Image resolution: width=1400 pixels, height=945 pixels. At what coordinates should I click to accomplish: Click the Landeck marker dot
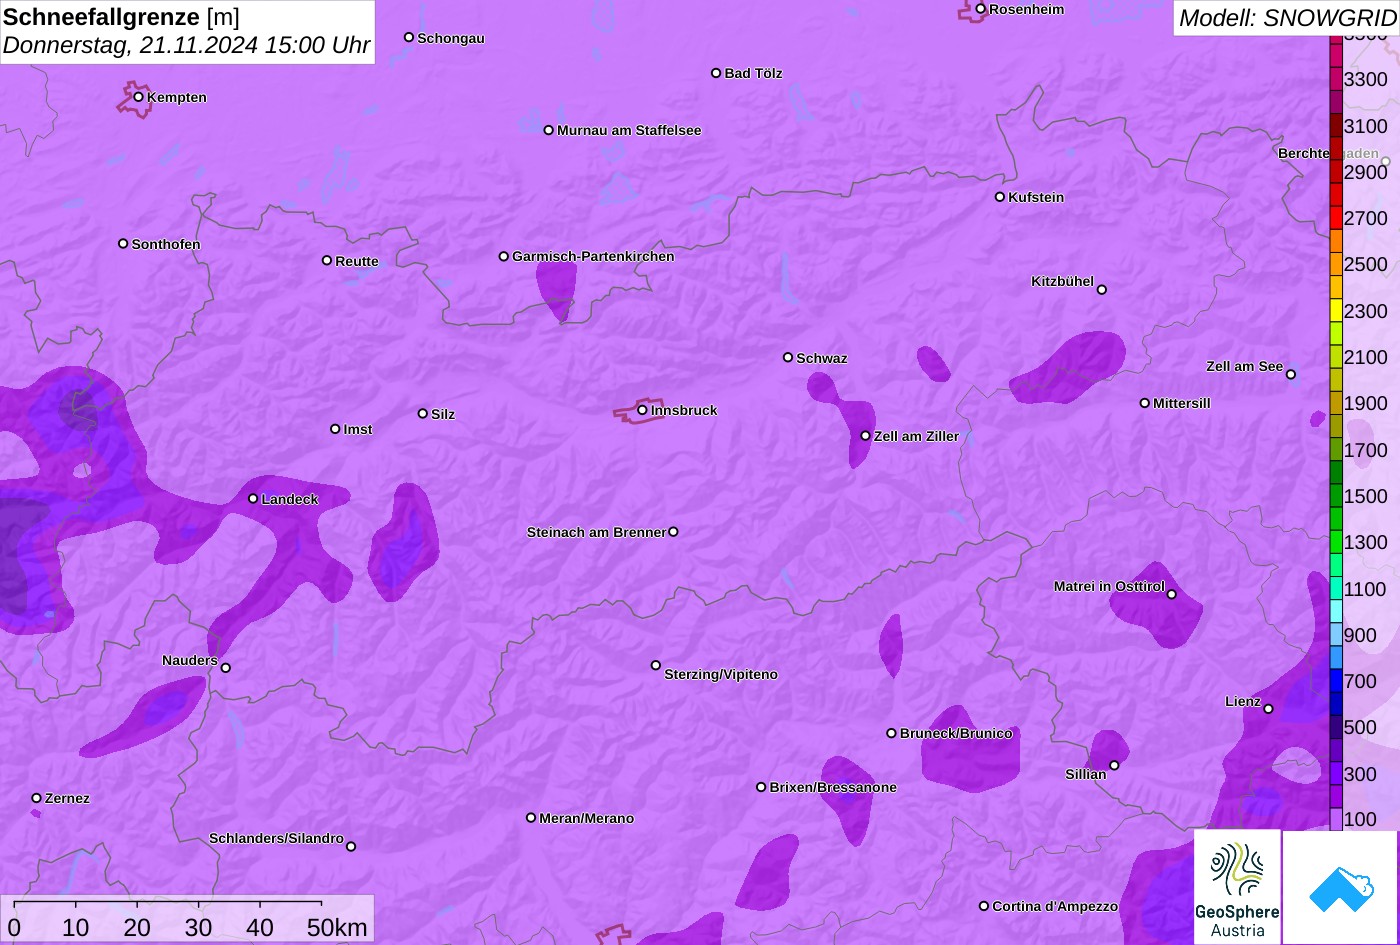[x=253, y=498]
